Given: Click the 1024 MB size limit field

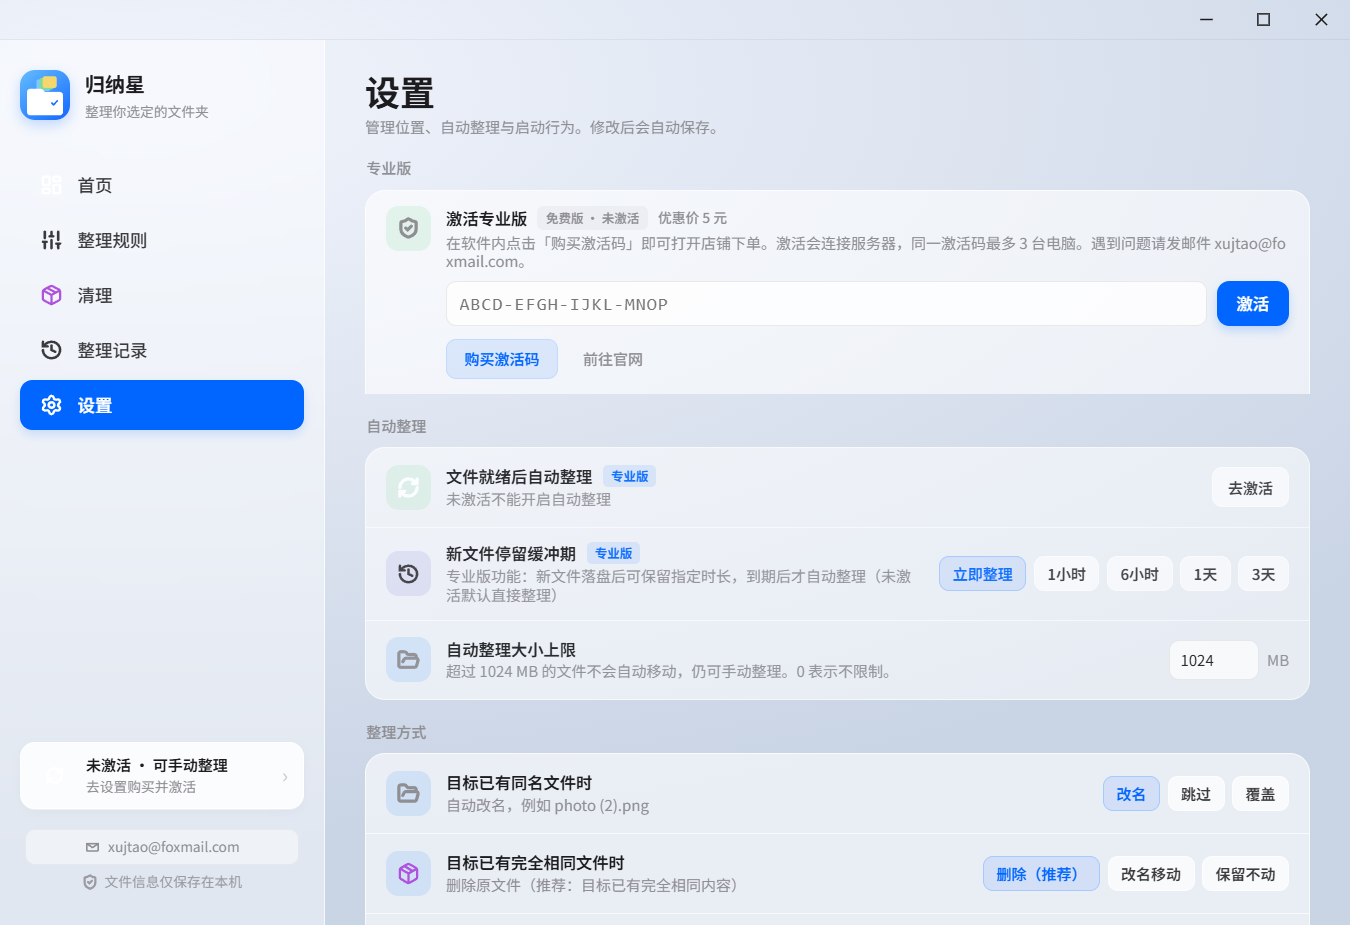Looking at the screenshot, I should 1213,660.
